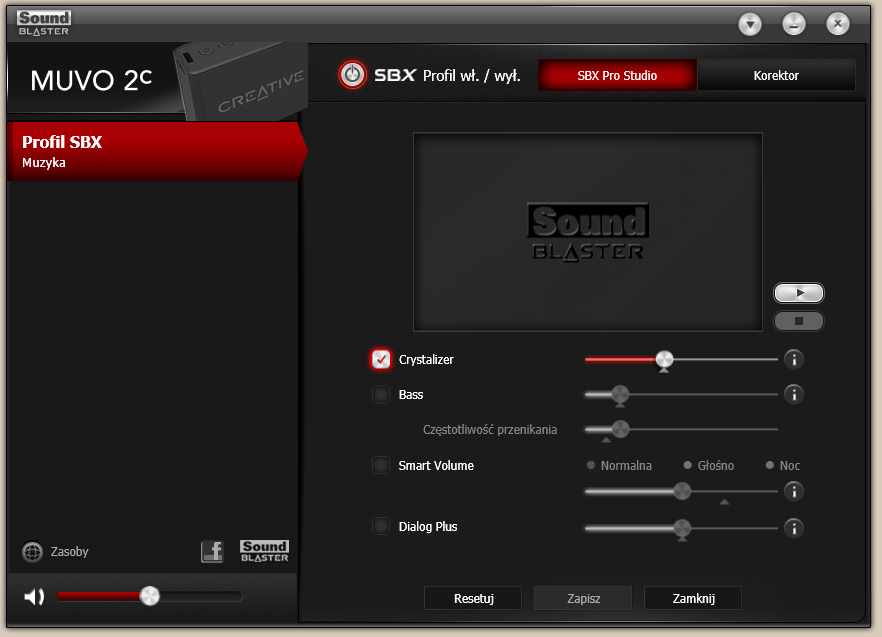The height and width of the screenshot is (637, 882).
Task: Switch to the Korektor tab
Action: (x=776, y=75)
